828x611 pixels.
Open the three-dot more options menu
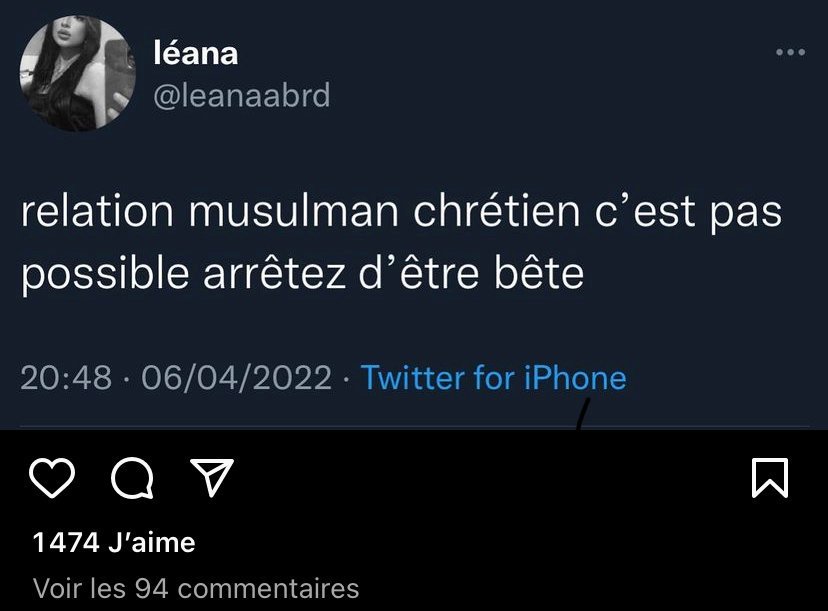[790, 53]
